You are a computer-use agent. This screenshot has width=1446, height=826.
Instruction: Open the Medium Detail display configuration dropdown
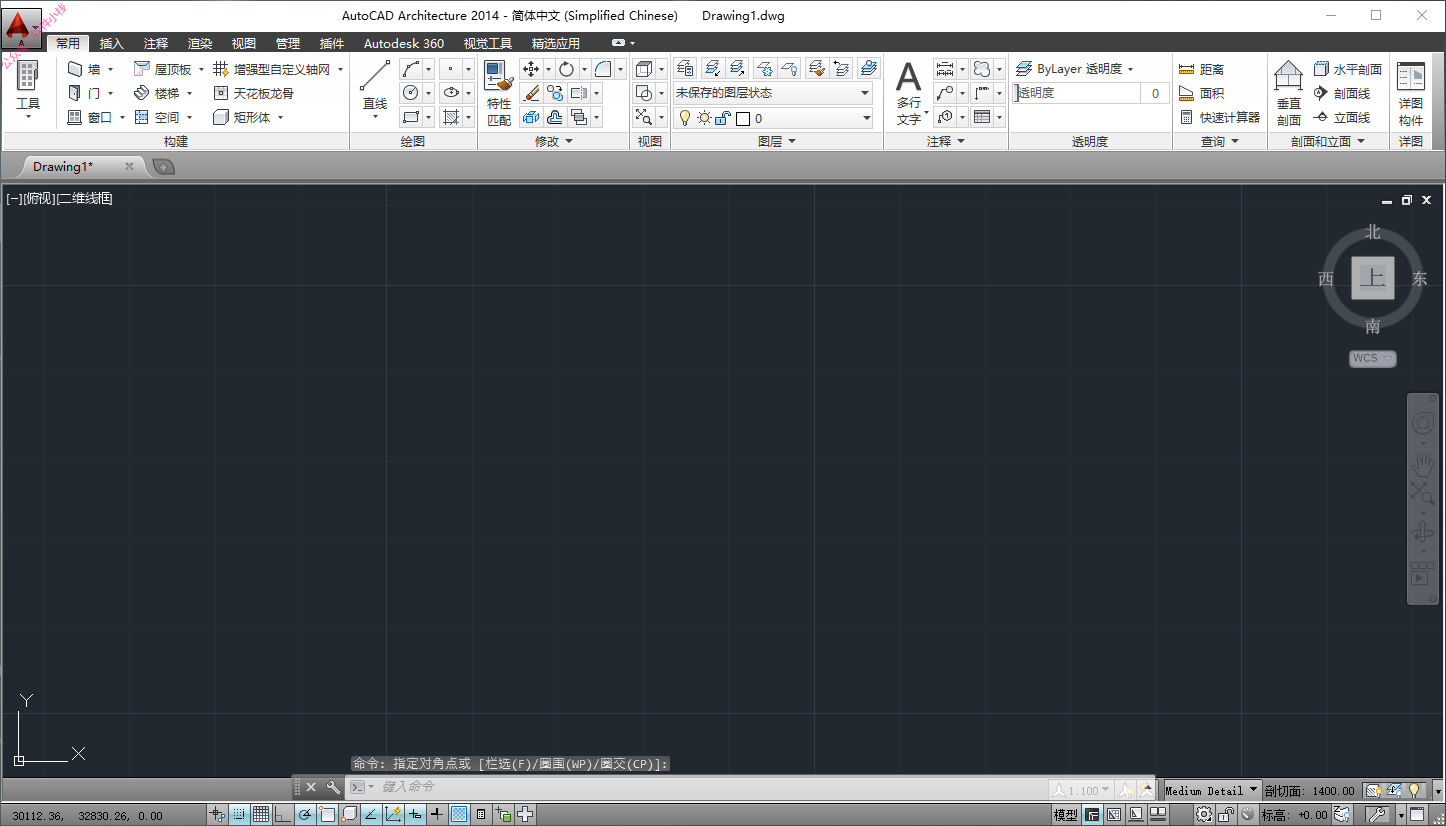(x=1211, y=790)
